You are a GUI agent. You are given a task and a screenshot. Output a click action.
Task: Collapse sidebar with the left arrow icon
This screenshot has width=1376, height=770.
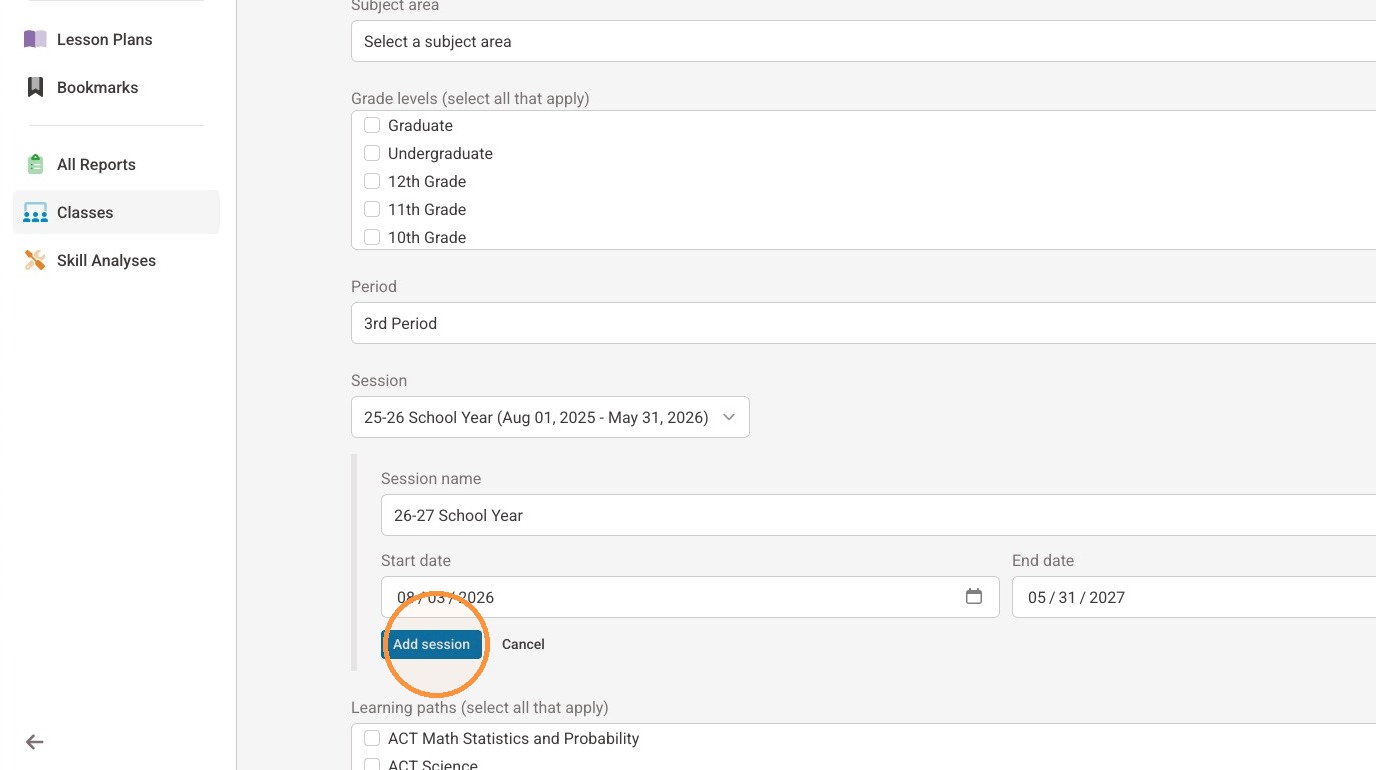tap(35, 742)
